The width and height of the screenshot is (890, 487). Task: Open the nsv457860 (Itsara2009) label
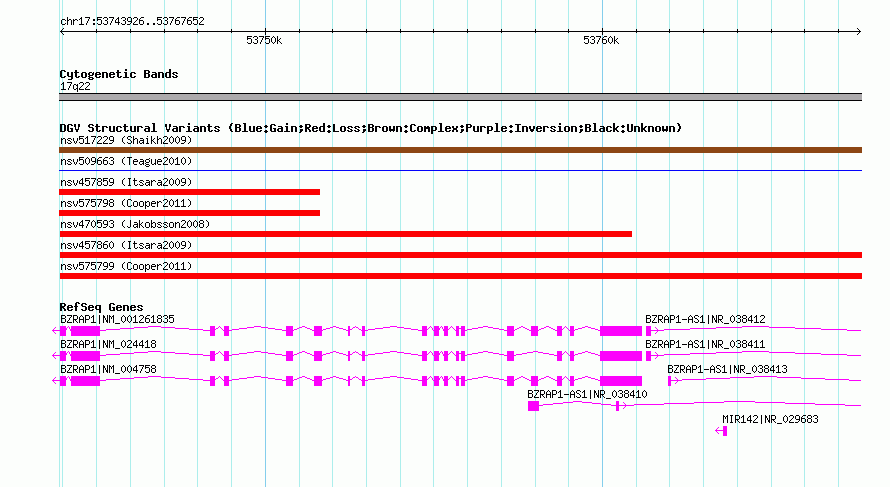pos(126,245)
